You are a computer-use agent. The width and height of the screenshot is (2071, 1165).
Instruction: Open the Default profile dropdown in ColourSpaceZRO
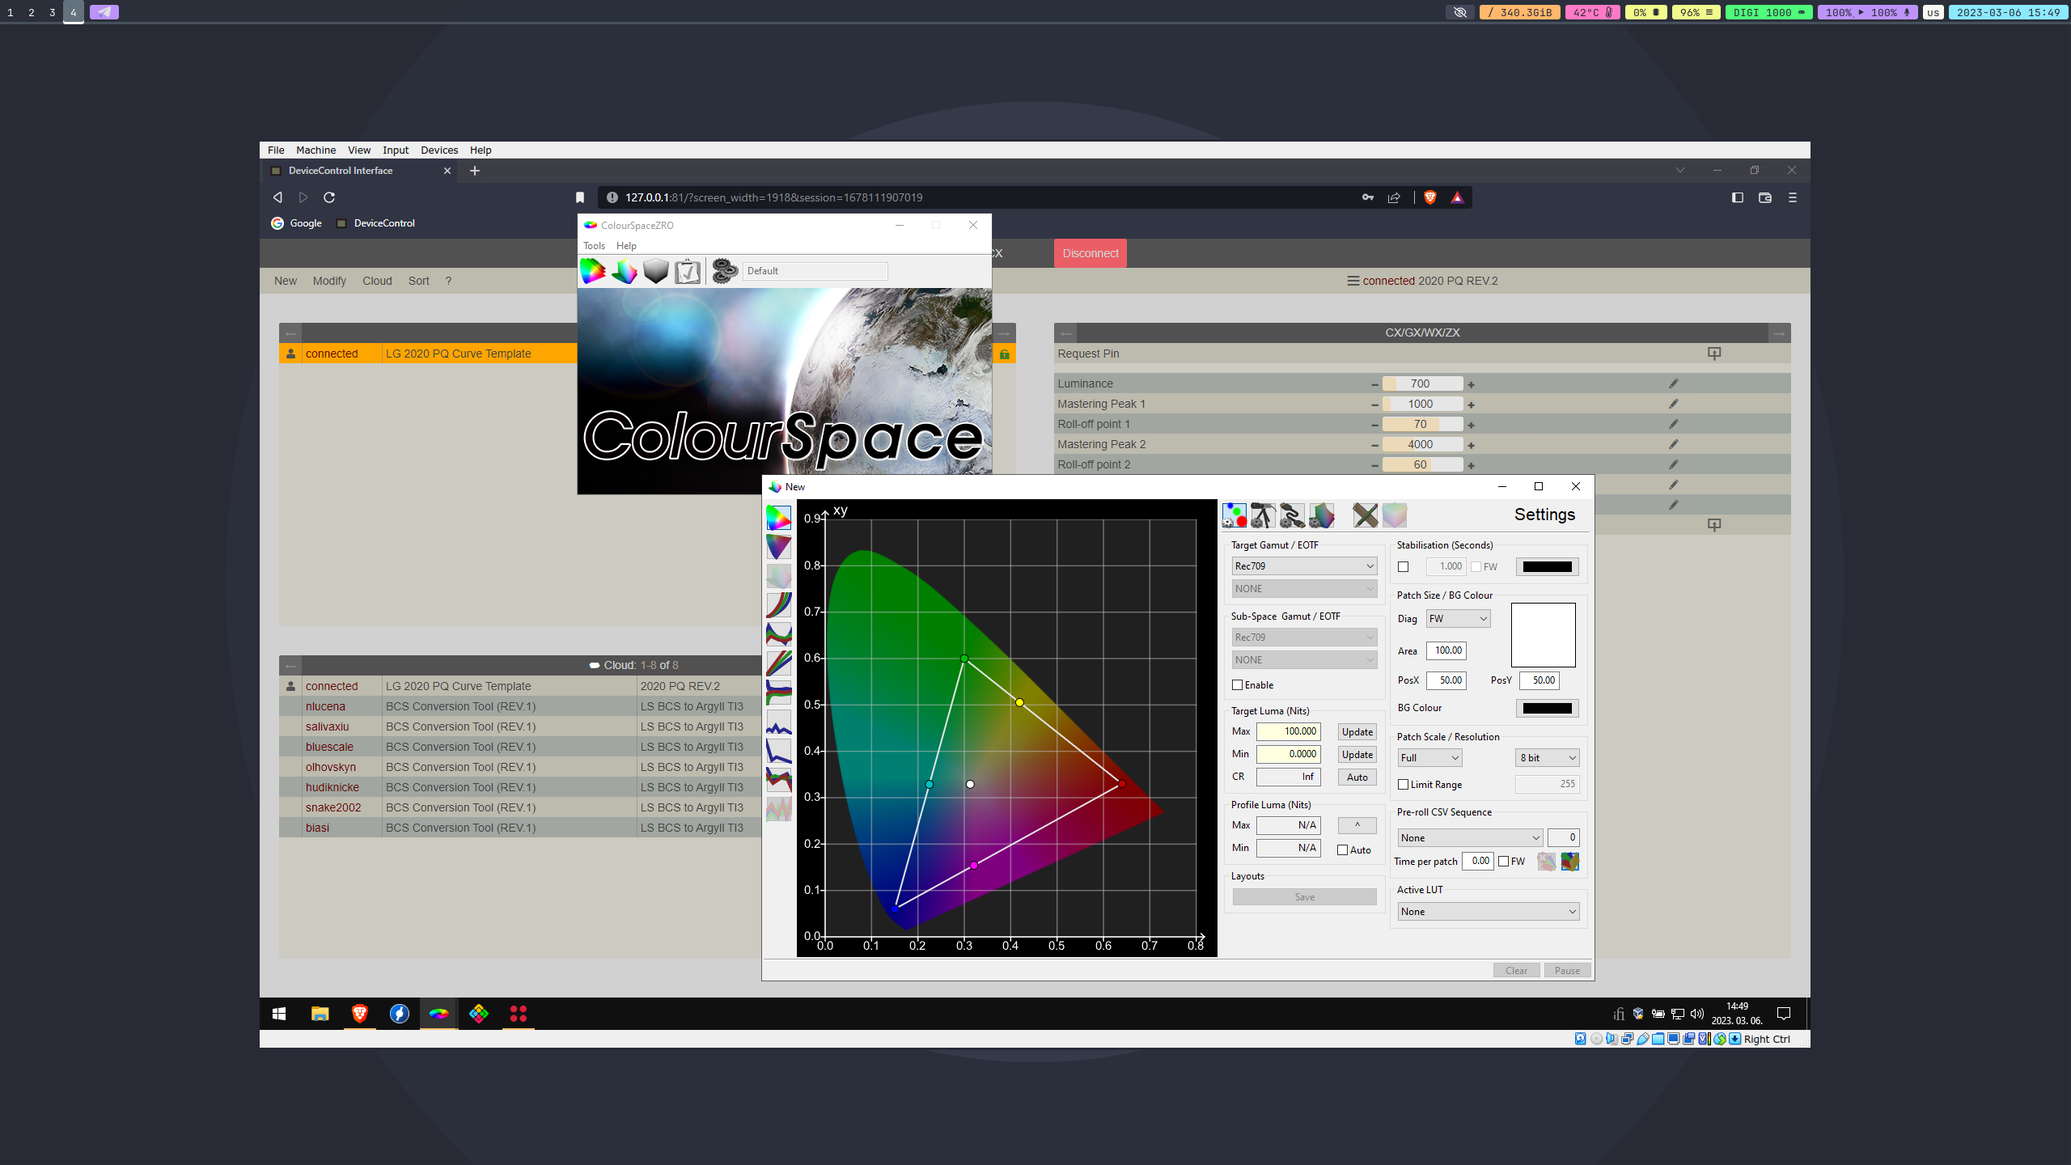click(x=815, y=271)
